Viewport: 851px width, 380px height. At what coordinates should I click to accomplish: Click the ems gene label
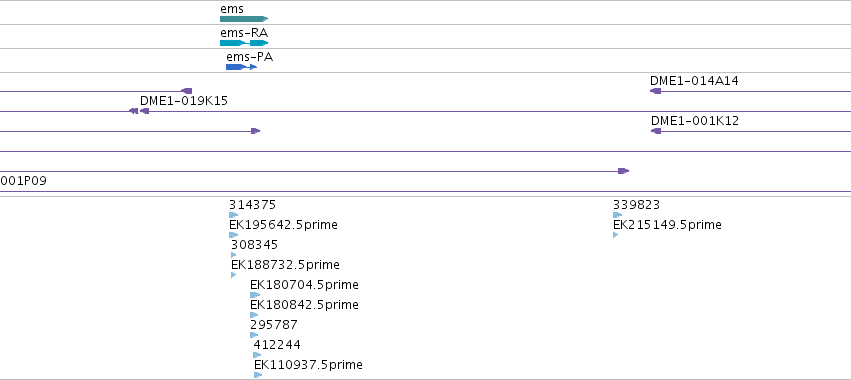[232, 9]
